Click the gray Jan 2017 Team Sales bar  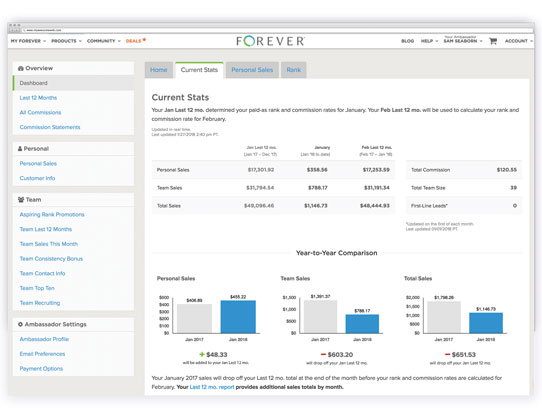[320, 317]
